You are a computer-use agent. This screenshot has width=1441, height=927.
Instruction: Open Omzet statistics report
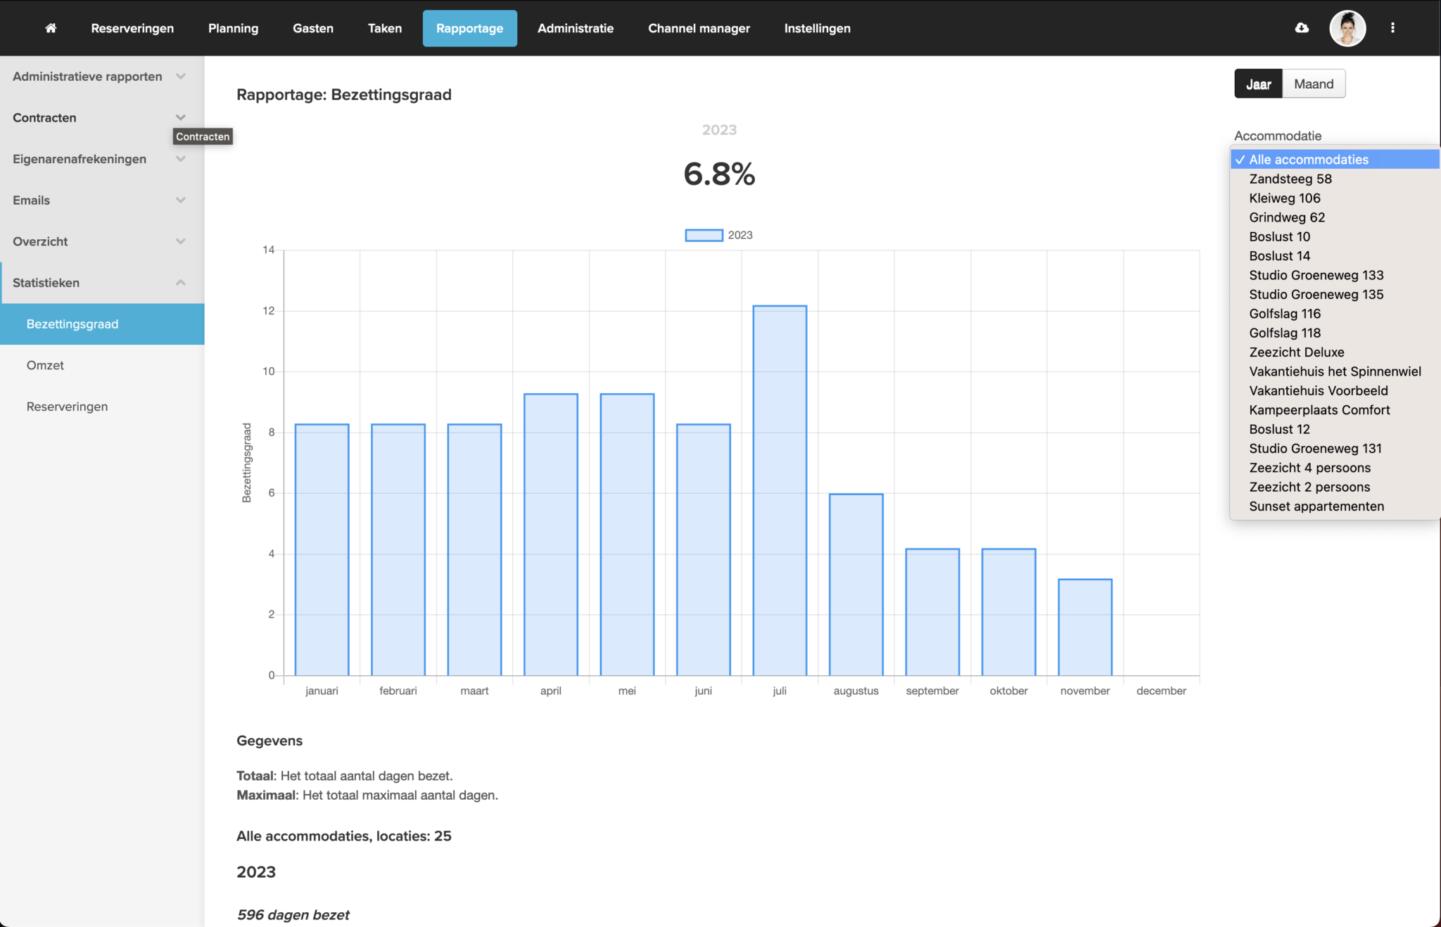pos(45,365)
